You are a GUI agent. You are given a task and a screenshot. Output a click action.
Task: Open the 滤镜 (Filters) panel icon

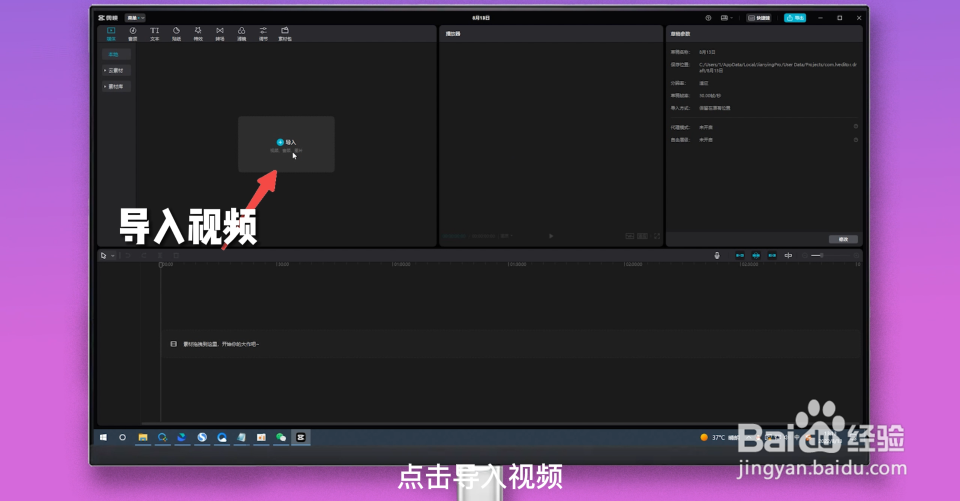[241, 31]
